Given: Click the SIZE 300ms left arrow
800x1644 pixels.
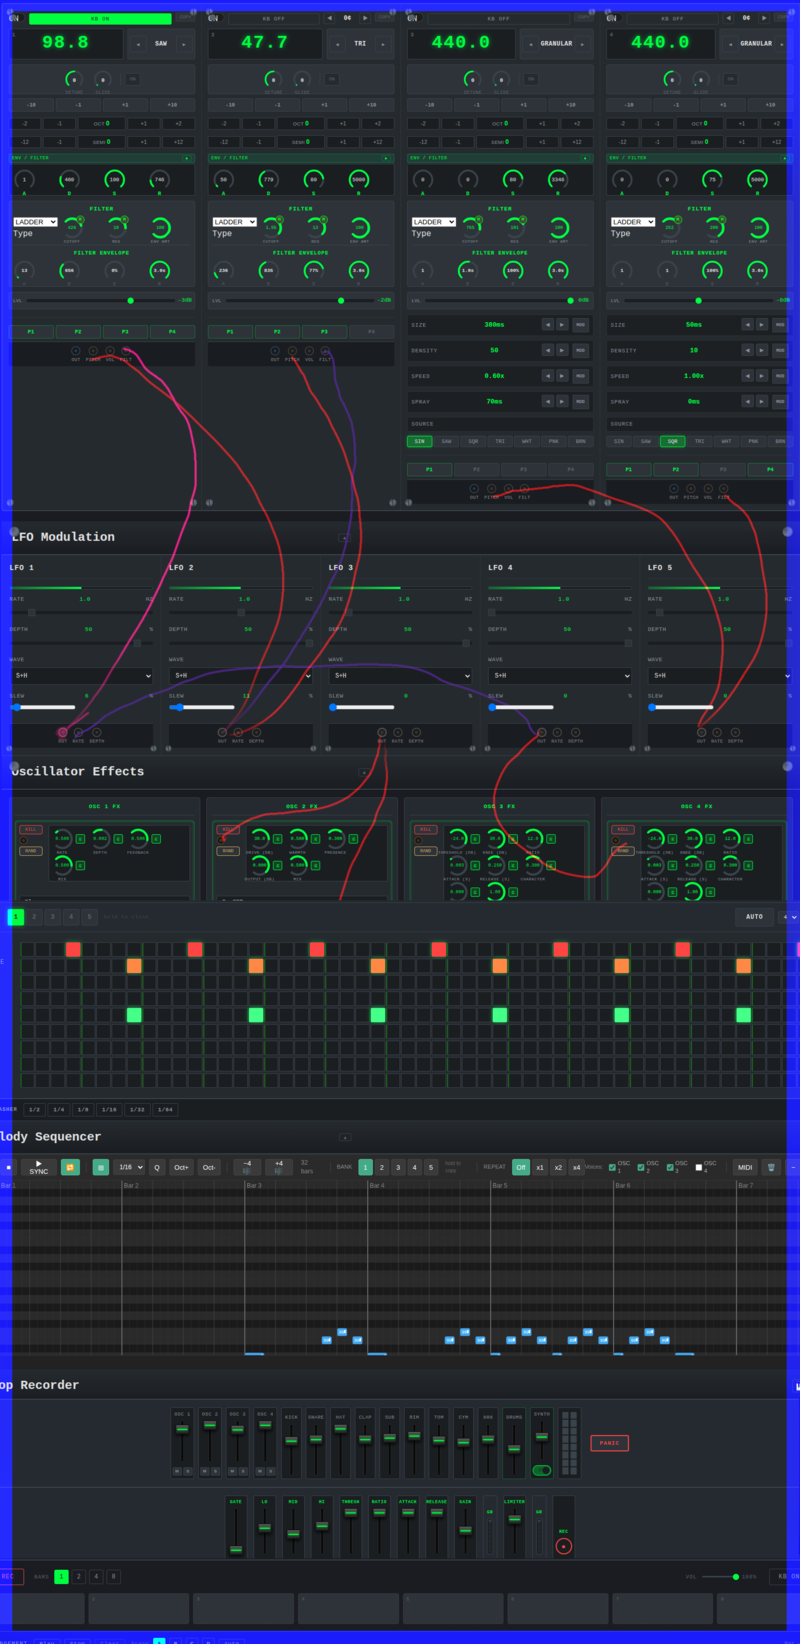Looking at the screenshot, I should 547,325.
